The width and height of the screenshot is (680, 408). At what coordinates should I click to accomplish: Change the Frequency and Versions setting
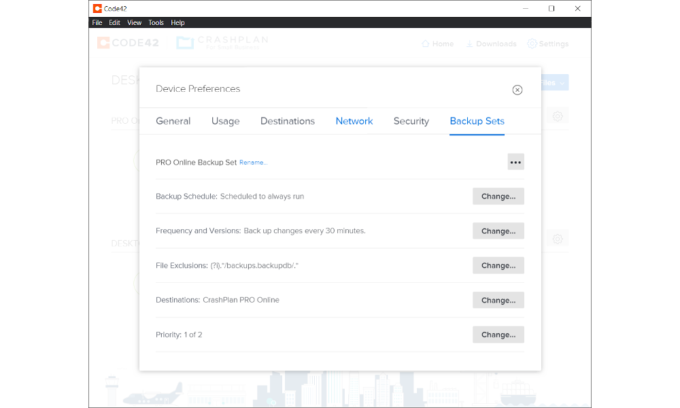(498, 231)
